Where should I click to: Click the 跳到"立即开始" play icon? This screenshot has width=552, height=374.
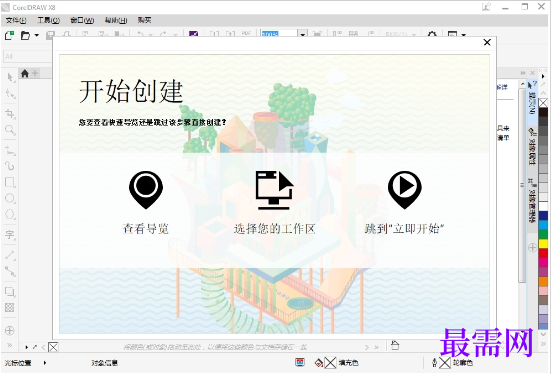click(404, 189)
